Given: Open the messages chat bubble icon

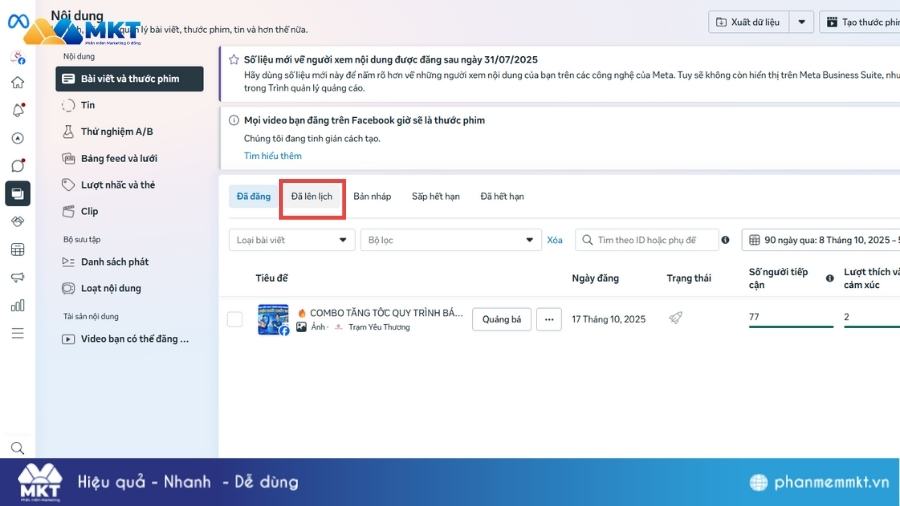Looking at the screenshot, I should pyautogui.click(x=18, y=166).
